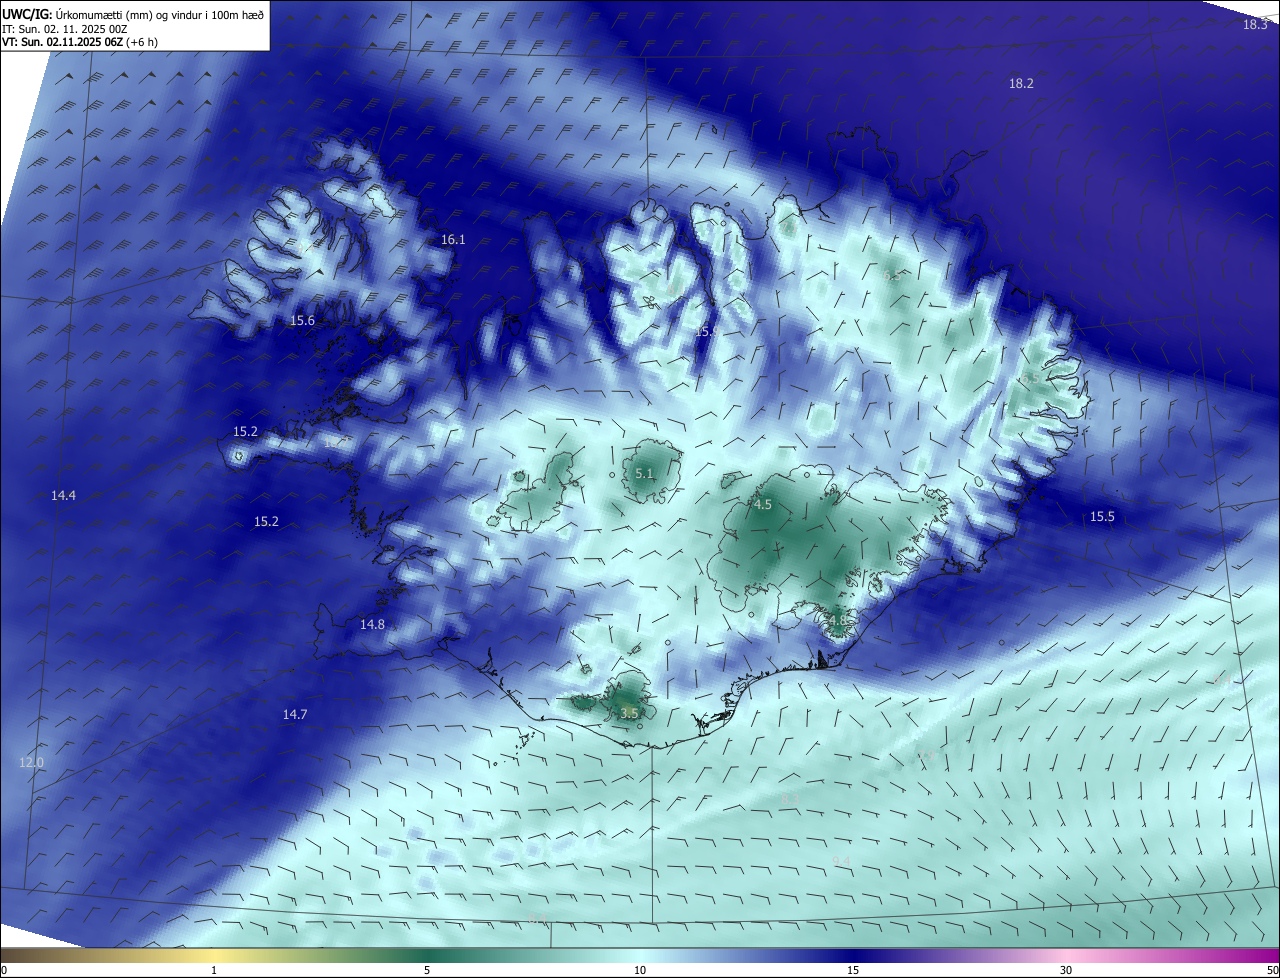Select the 14.7 value label
Screen dimensions: 1280x978
tap(294, 714)
